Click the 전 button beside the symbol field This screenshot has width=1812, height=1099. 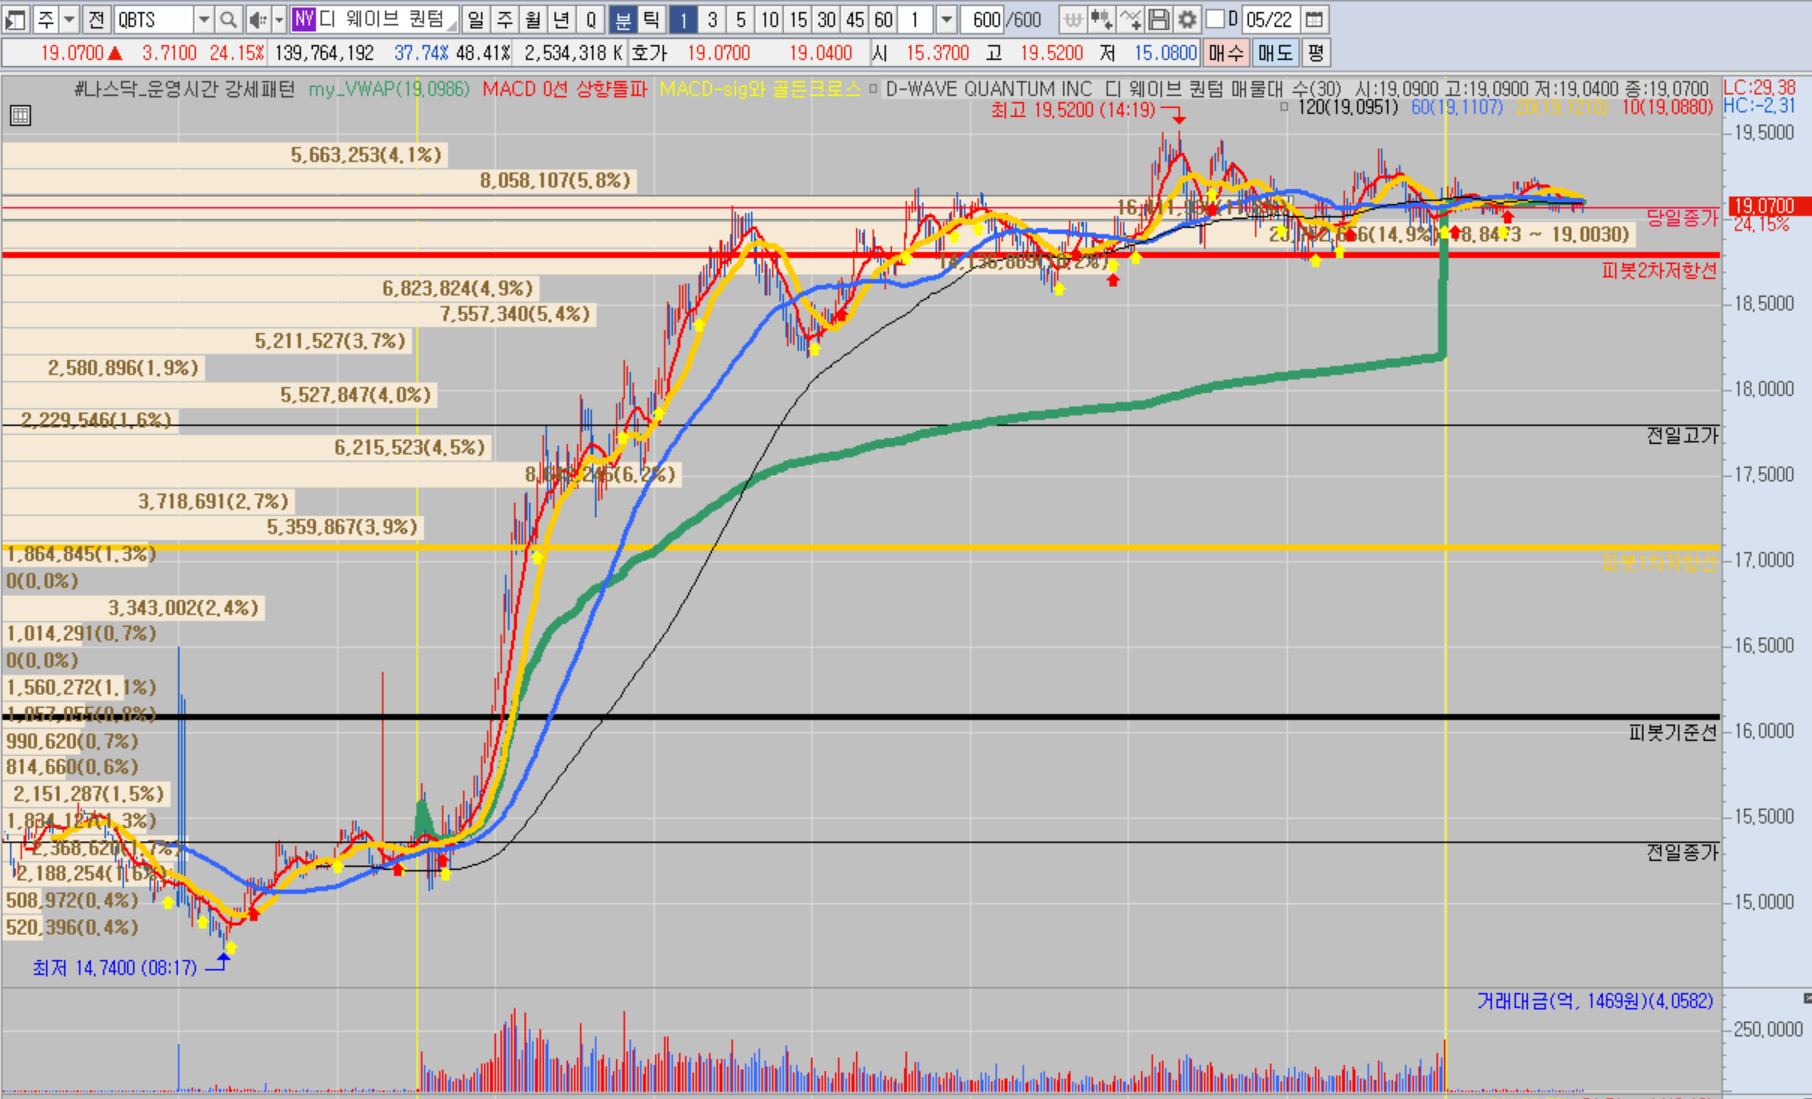(x=96, y=19)
